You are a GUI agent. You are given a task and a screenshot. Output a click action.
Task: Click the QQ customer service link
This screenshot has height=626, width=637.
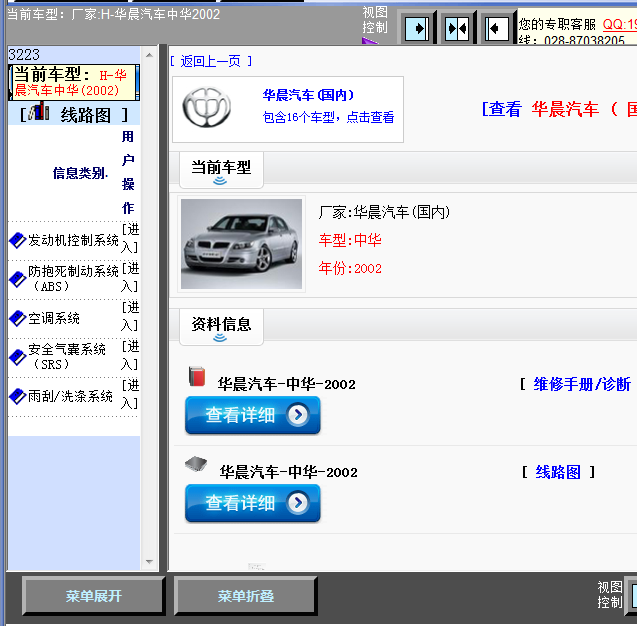click(x=620, y=24)
